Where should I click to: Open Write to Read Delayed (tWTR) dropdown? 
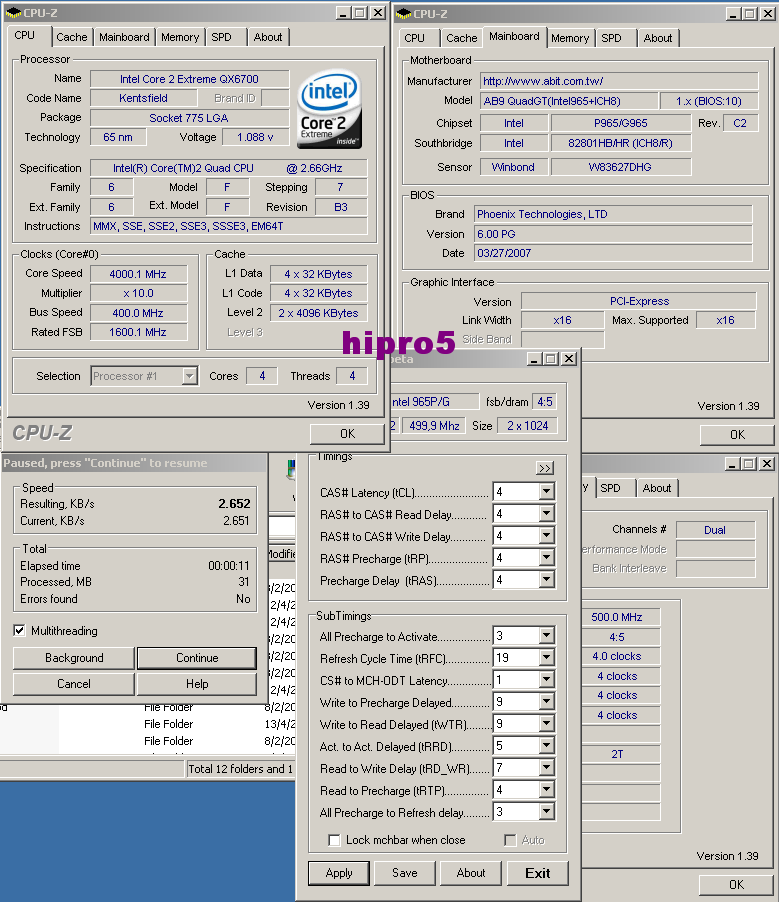547,724
